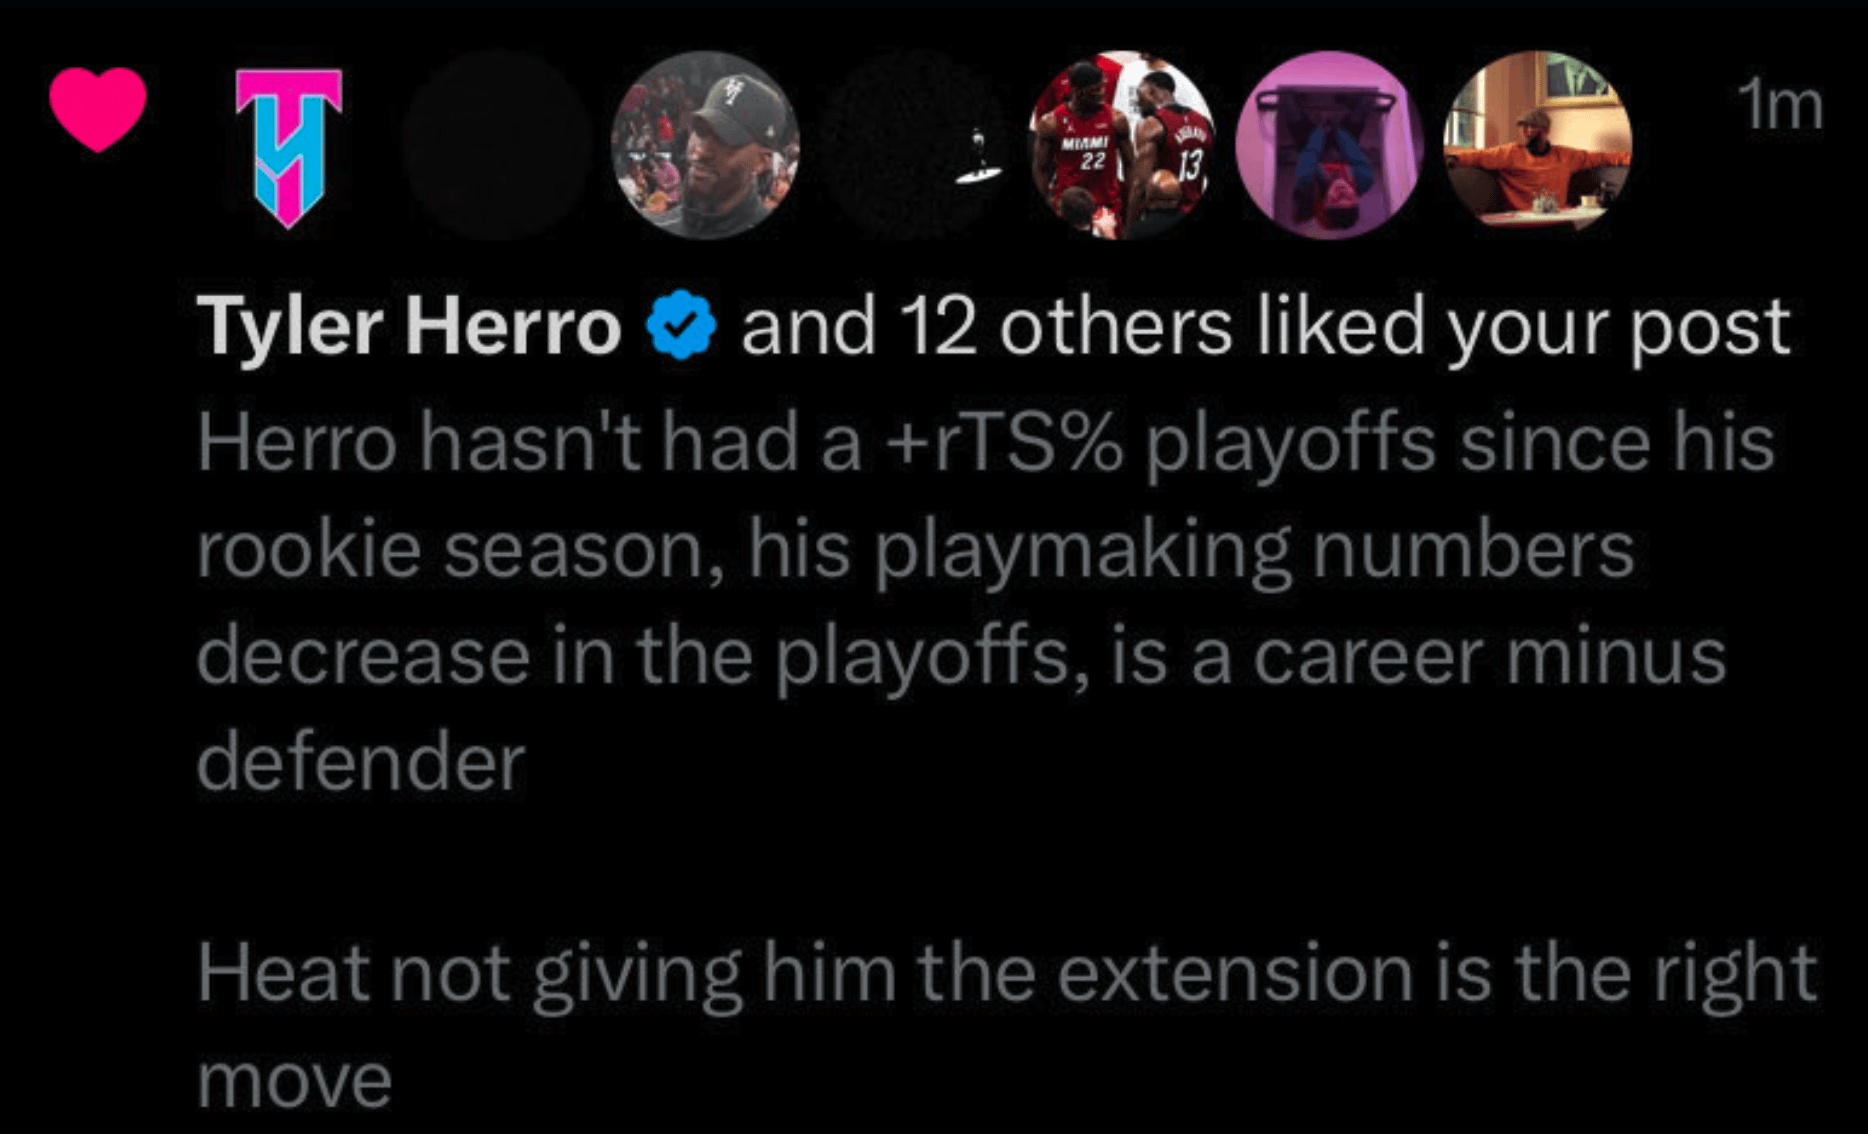Open the Miami Heat jerseys avatar
Image resolution: width=1868 pixels, height=1134 pixels.
1122,146
